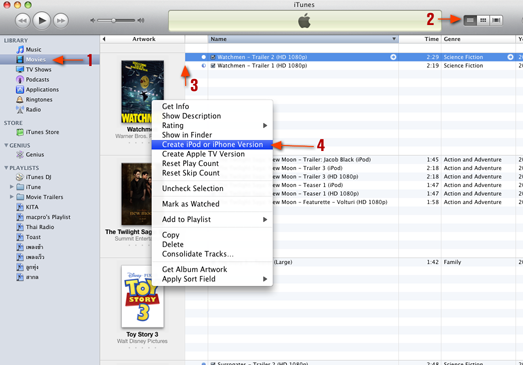Image resolution: width=523 pixels, height=365 pixels.
Task: Choose Create iPod or iPhone Version
Action: pyautogui.click(x=212, y=144)
